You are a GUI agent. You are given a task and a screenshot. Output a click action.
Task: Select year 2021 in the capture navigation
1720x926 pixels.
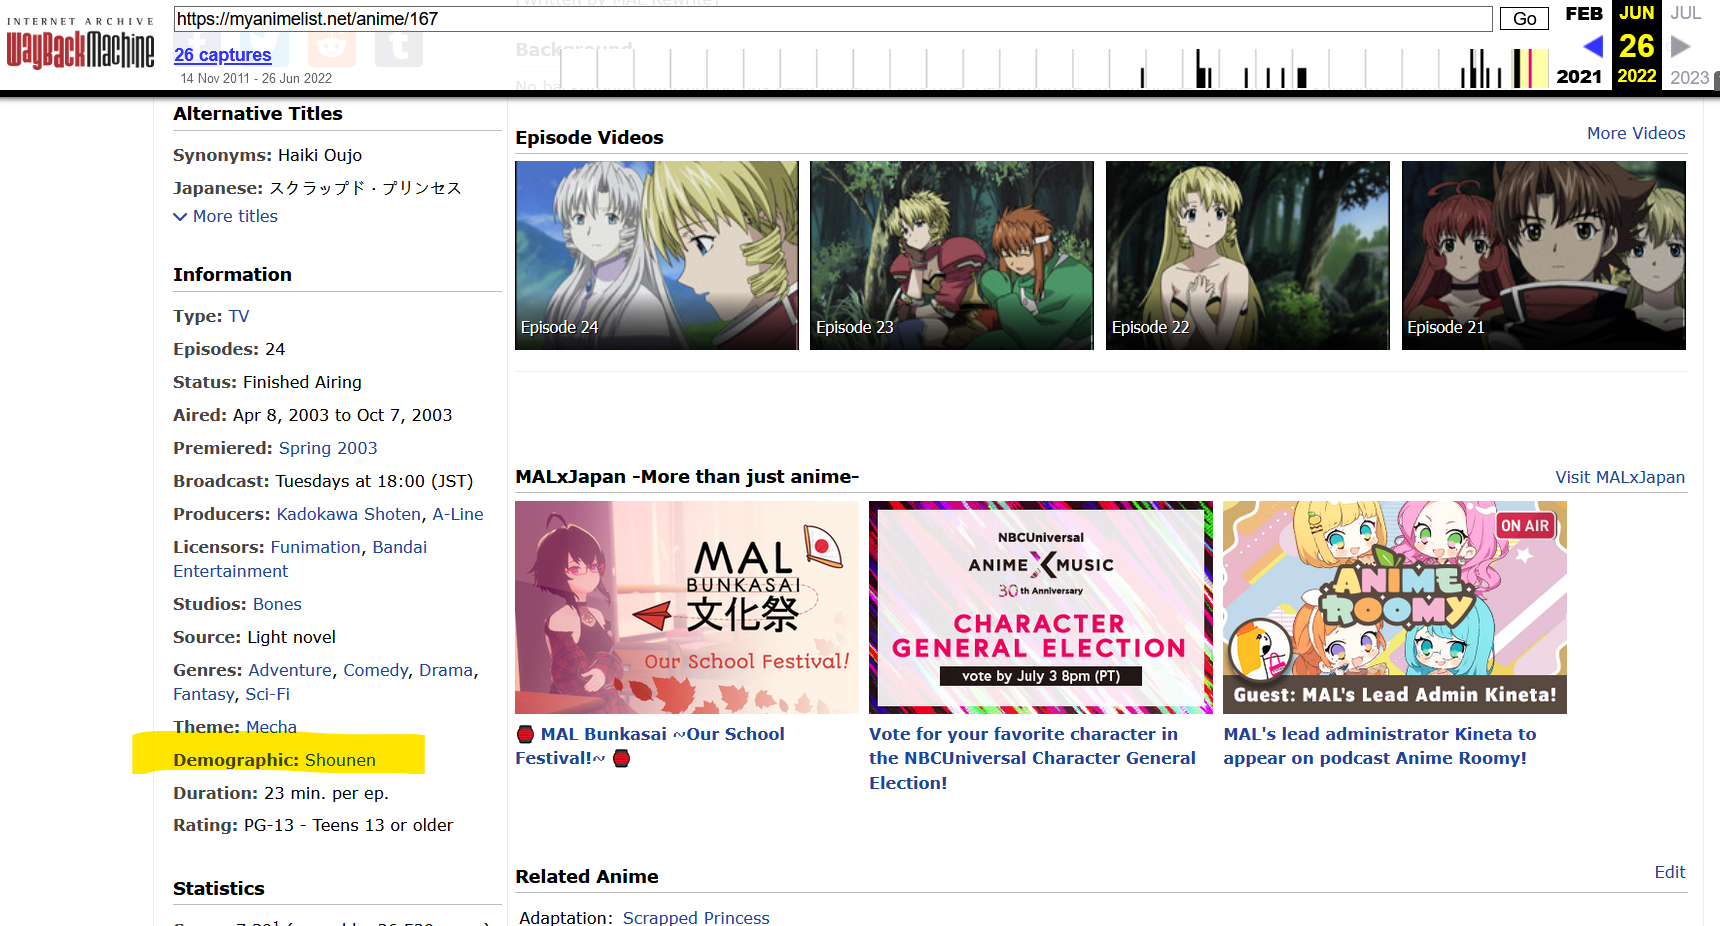pos(1578,77)
